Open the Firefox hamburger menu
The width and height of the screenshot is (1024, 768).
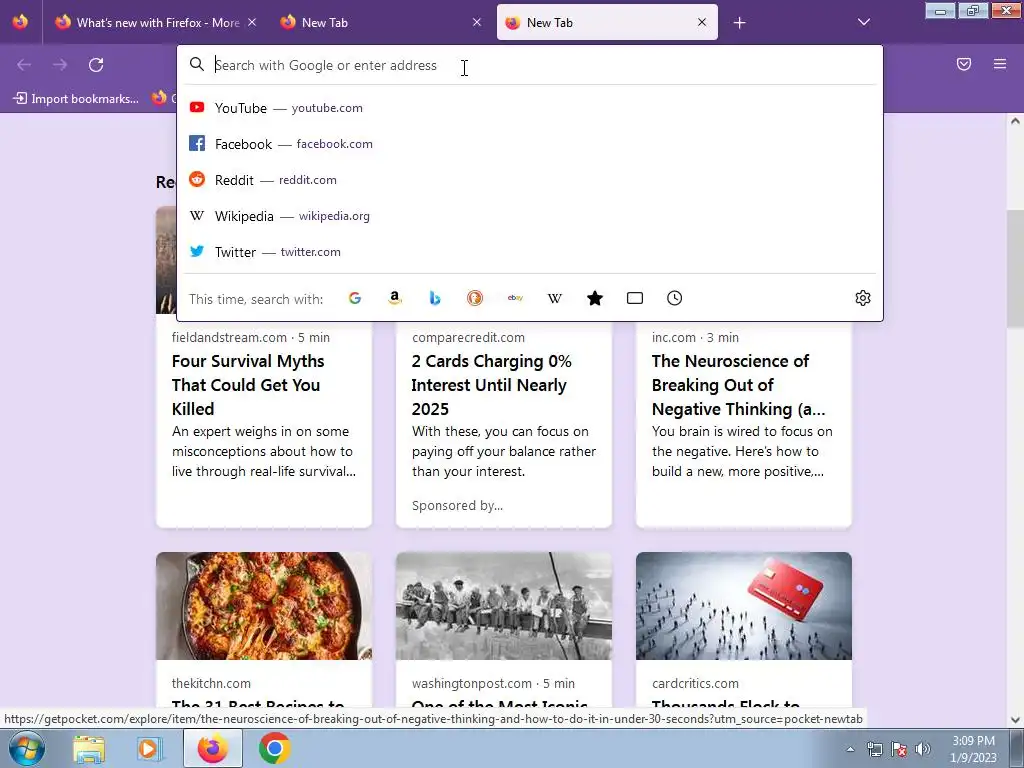(1000, 64)
